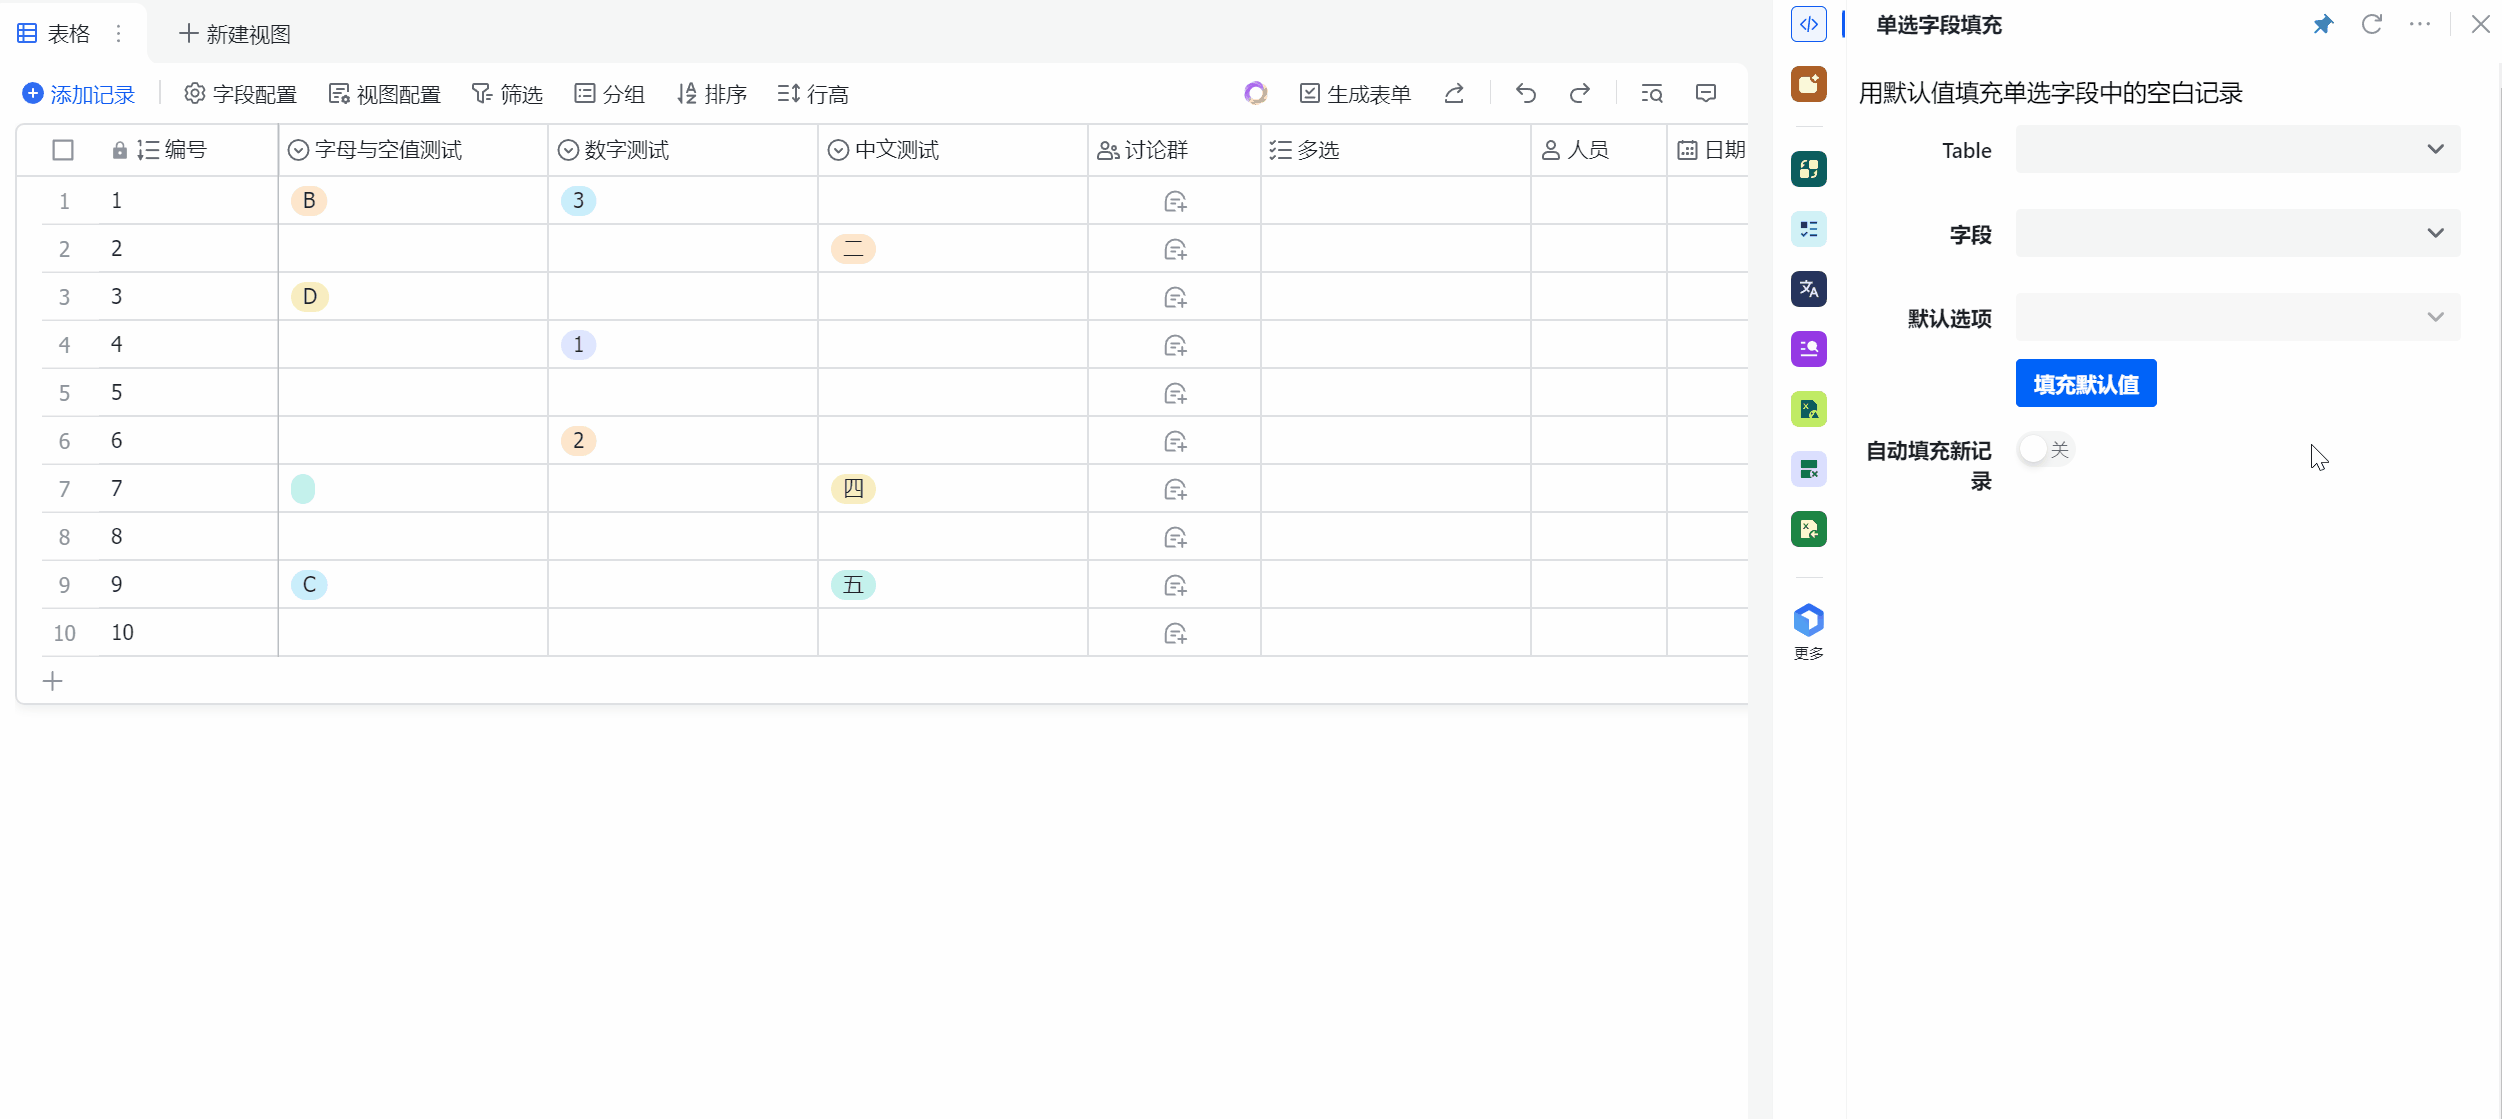Click the share arrow icon

click(1454, 93)
